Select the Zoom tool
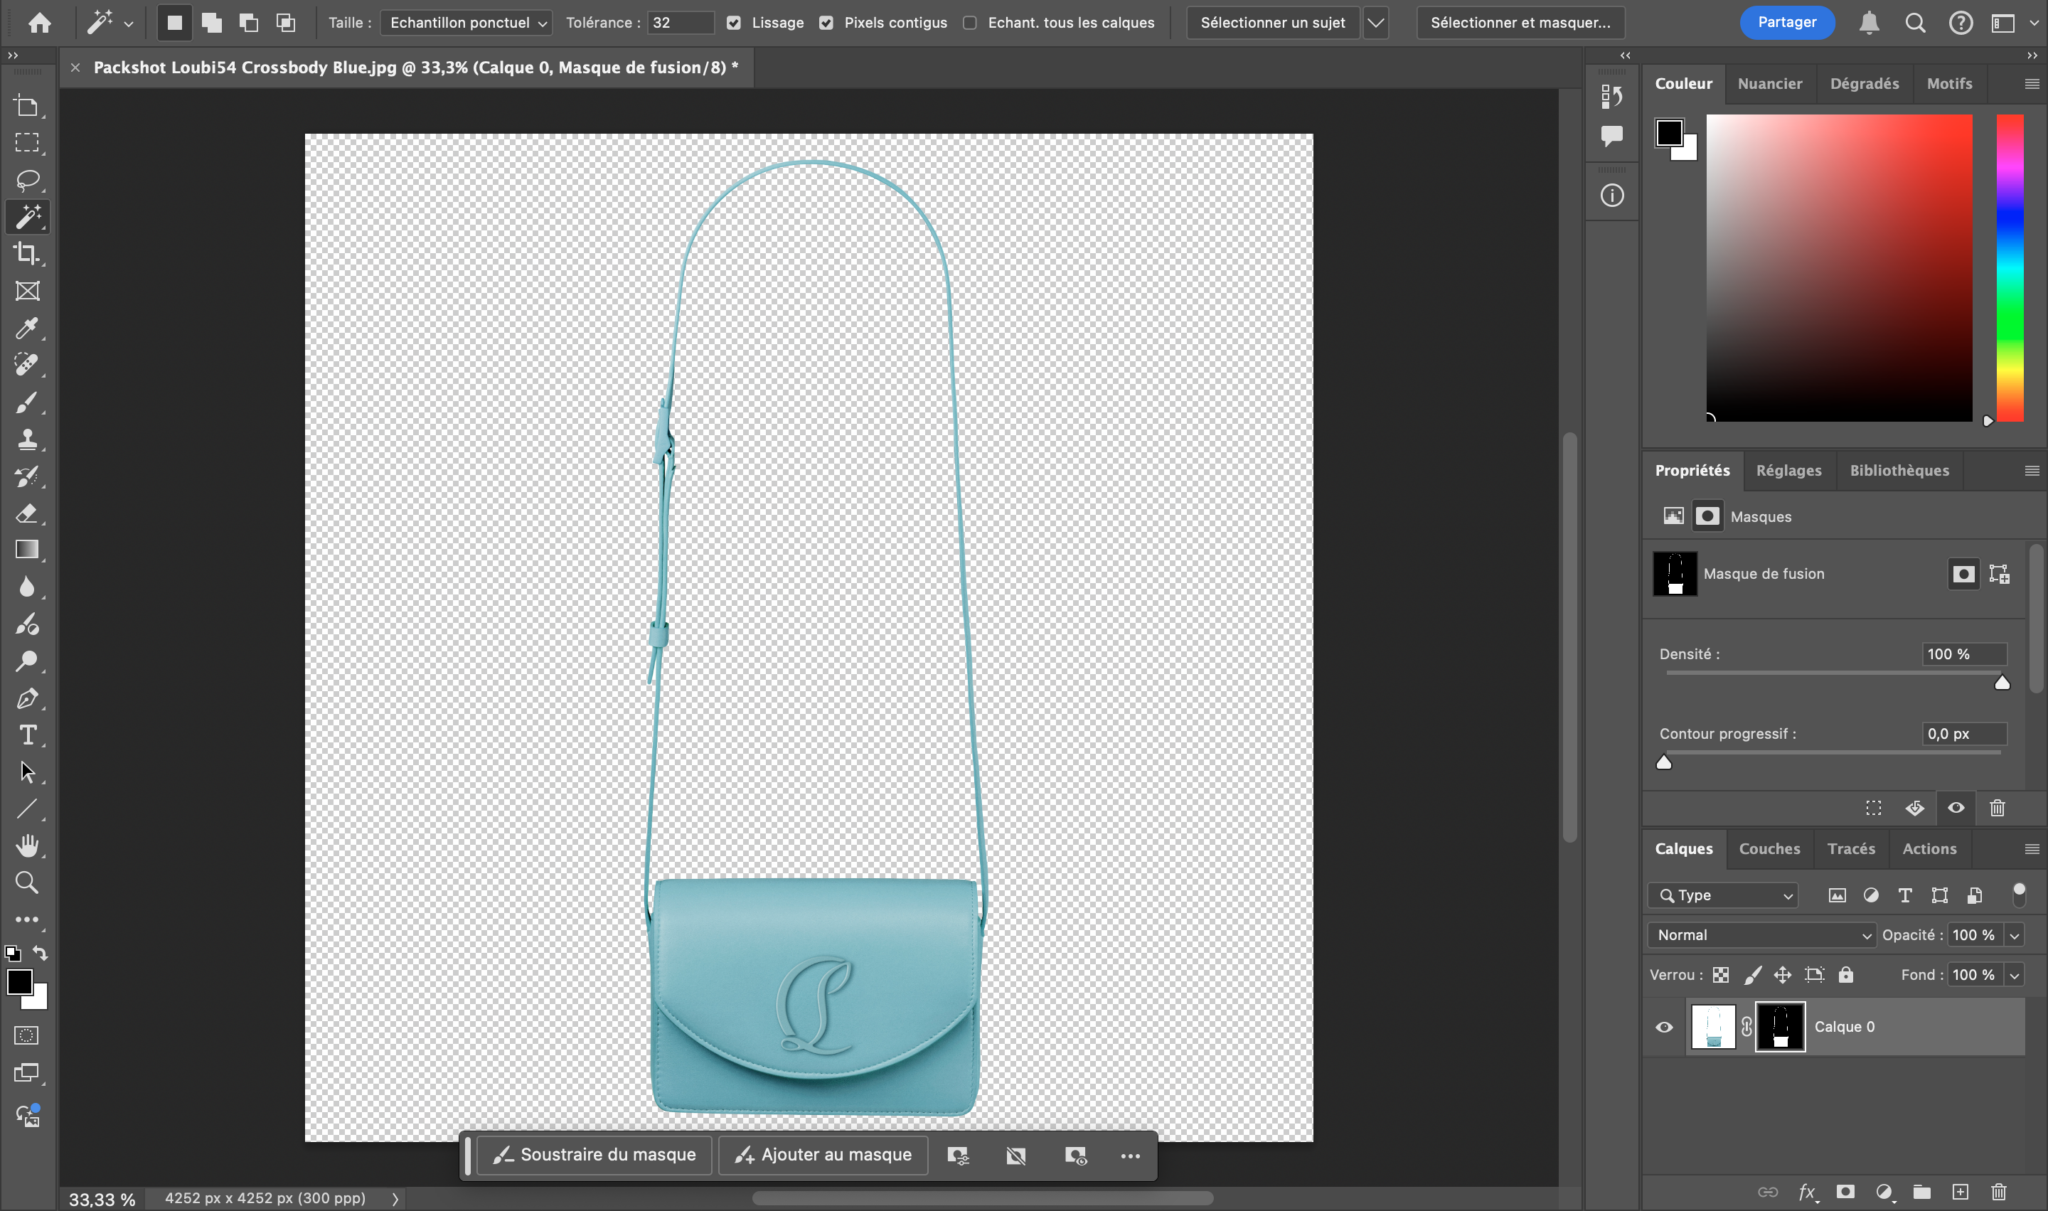Viewport: 2048px width, 1211px height. [27, 883]
